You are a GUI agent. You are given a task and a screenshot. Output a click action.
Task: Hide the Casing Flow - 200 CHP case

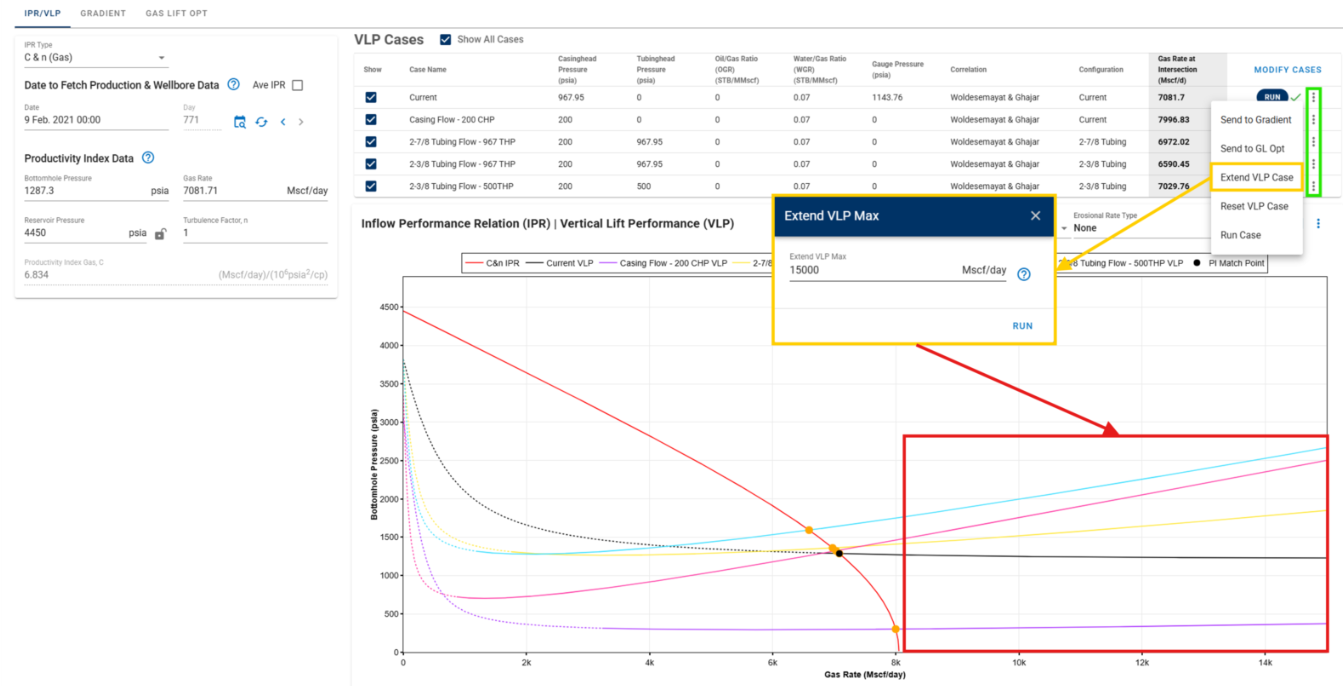[372, 120]
